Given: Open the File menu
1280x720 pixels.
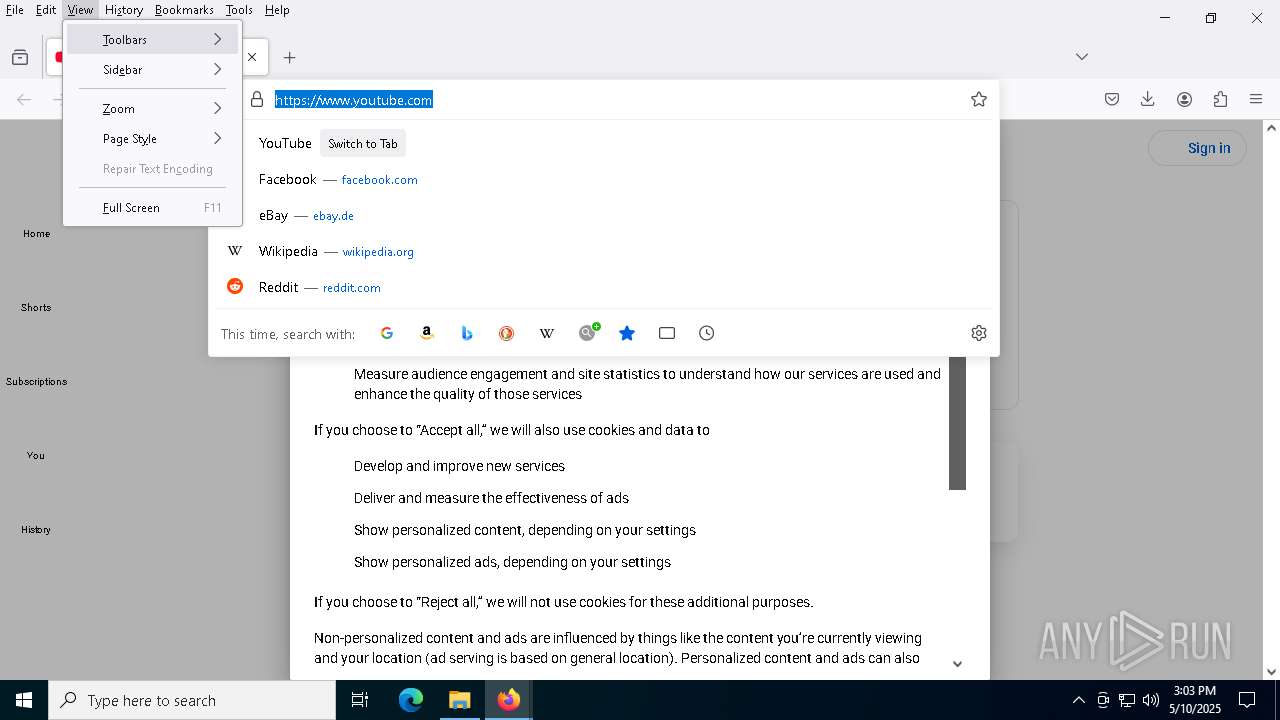Looking at the screenshot, I should click(x=15, y=10).
